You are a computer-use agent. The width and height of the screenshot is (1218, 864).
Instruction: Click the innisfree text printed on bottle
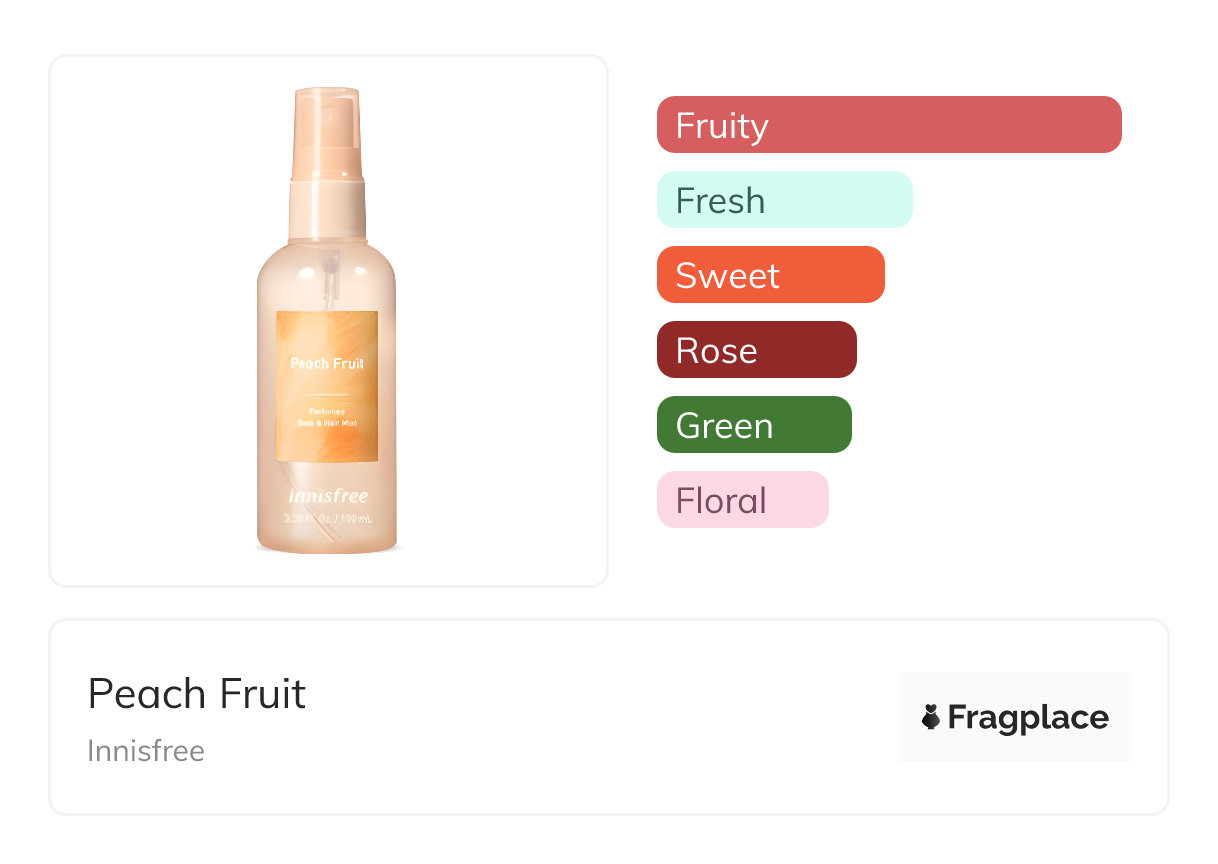coord(327,496)
